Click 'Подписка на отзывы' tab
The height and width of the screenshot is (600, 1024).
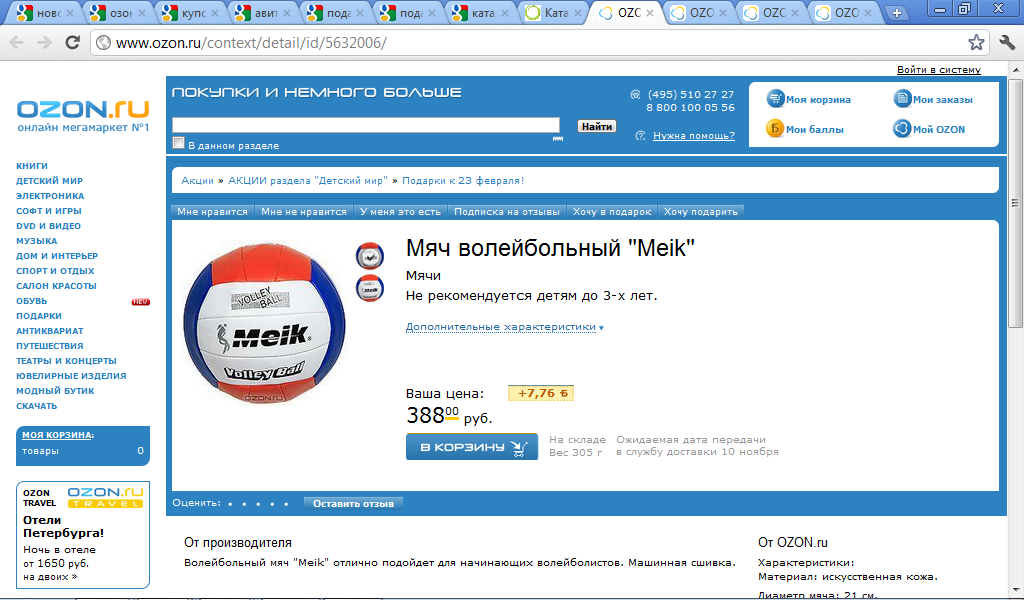point(507,212)
